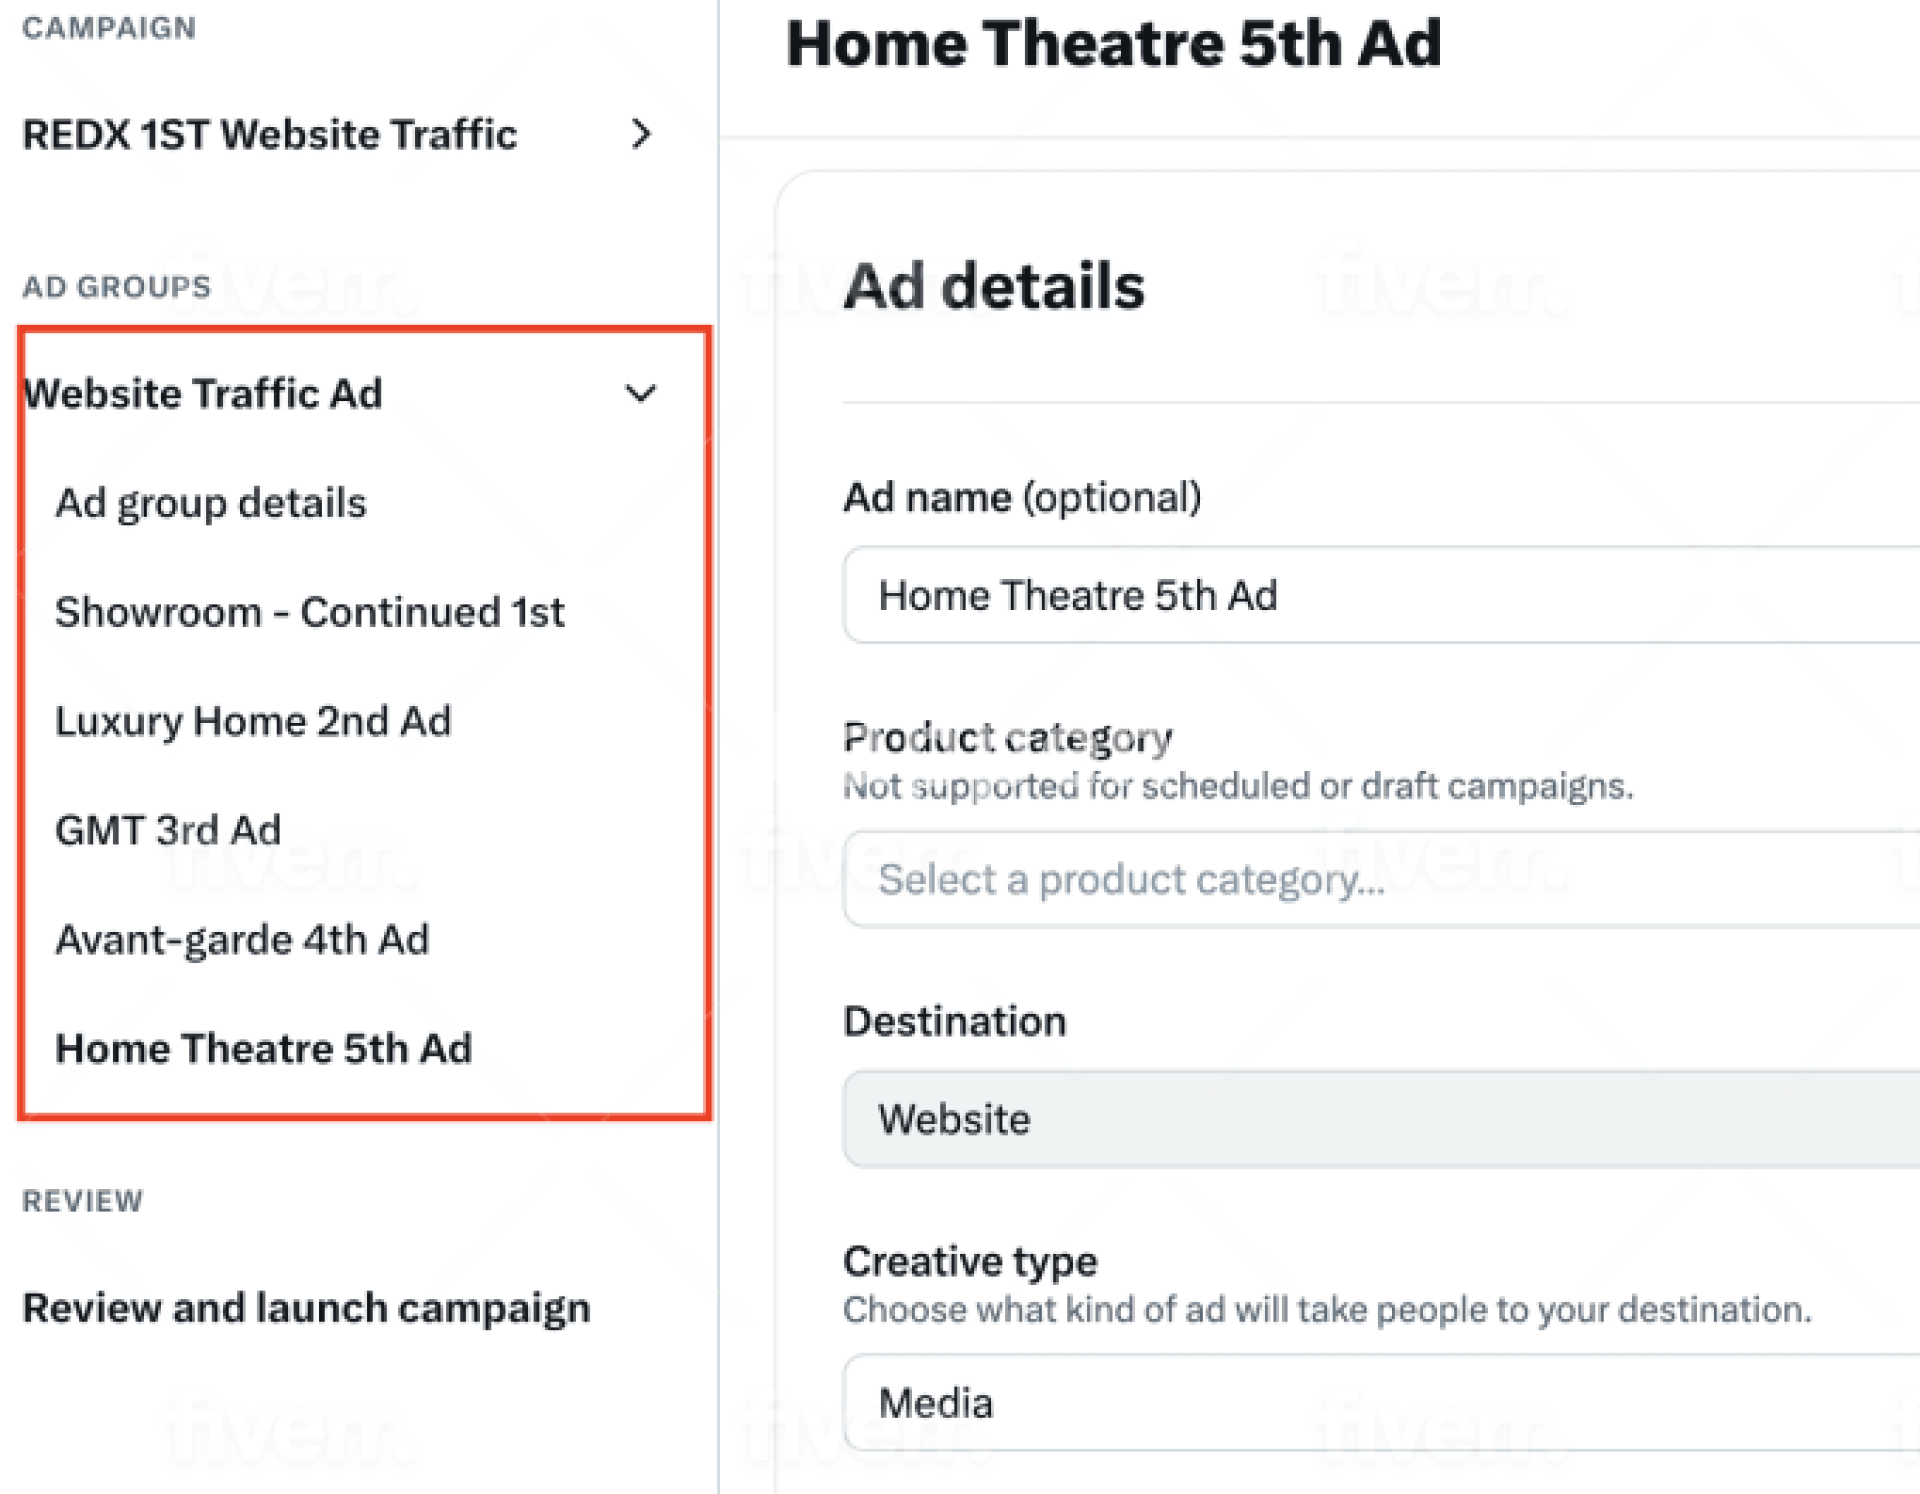Select Luxury Home 2nd Ad
This screenshot has width=1920, height=1494.
253,721
